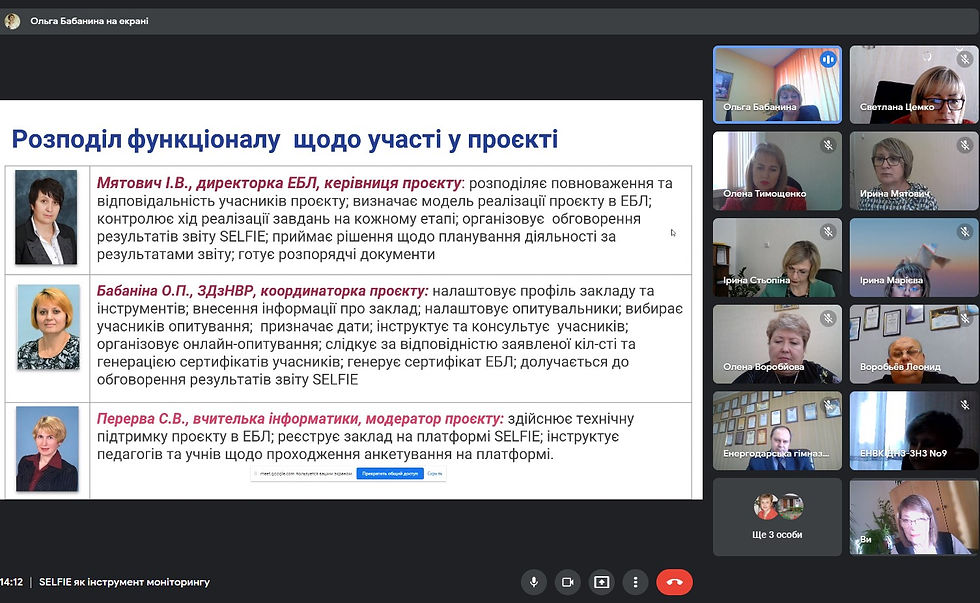980x603 pixels.
Task: Click 'Прекратить общий доступ' blue button
Action: pos(390,474)
